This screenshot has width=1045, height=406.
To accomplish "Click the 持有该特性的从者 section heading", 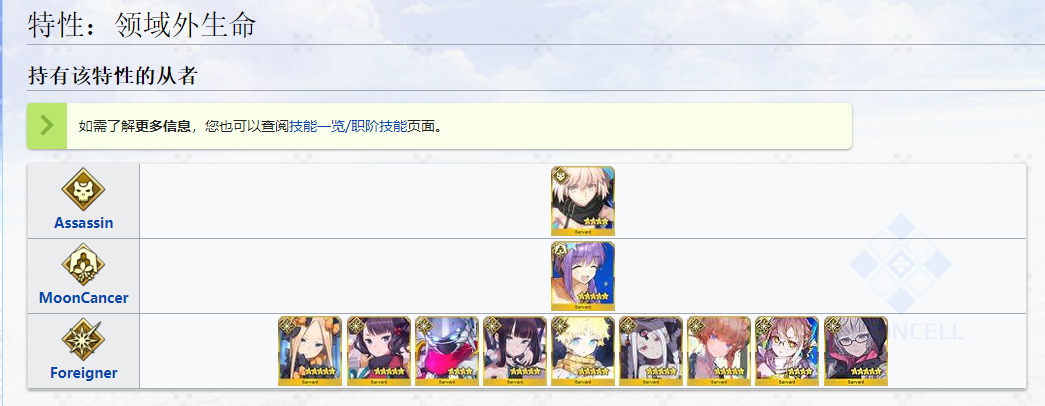I will tap(113, 76).
